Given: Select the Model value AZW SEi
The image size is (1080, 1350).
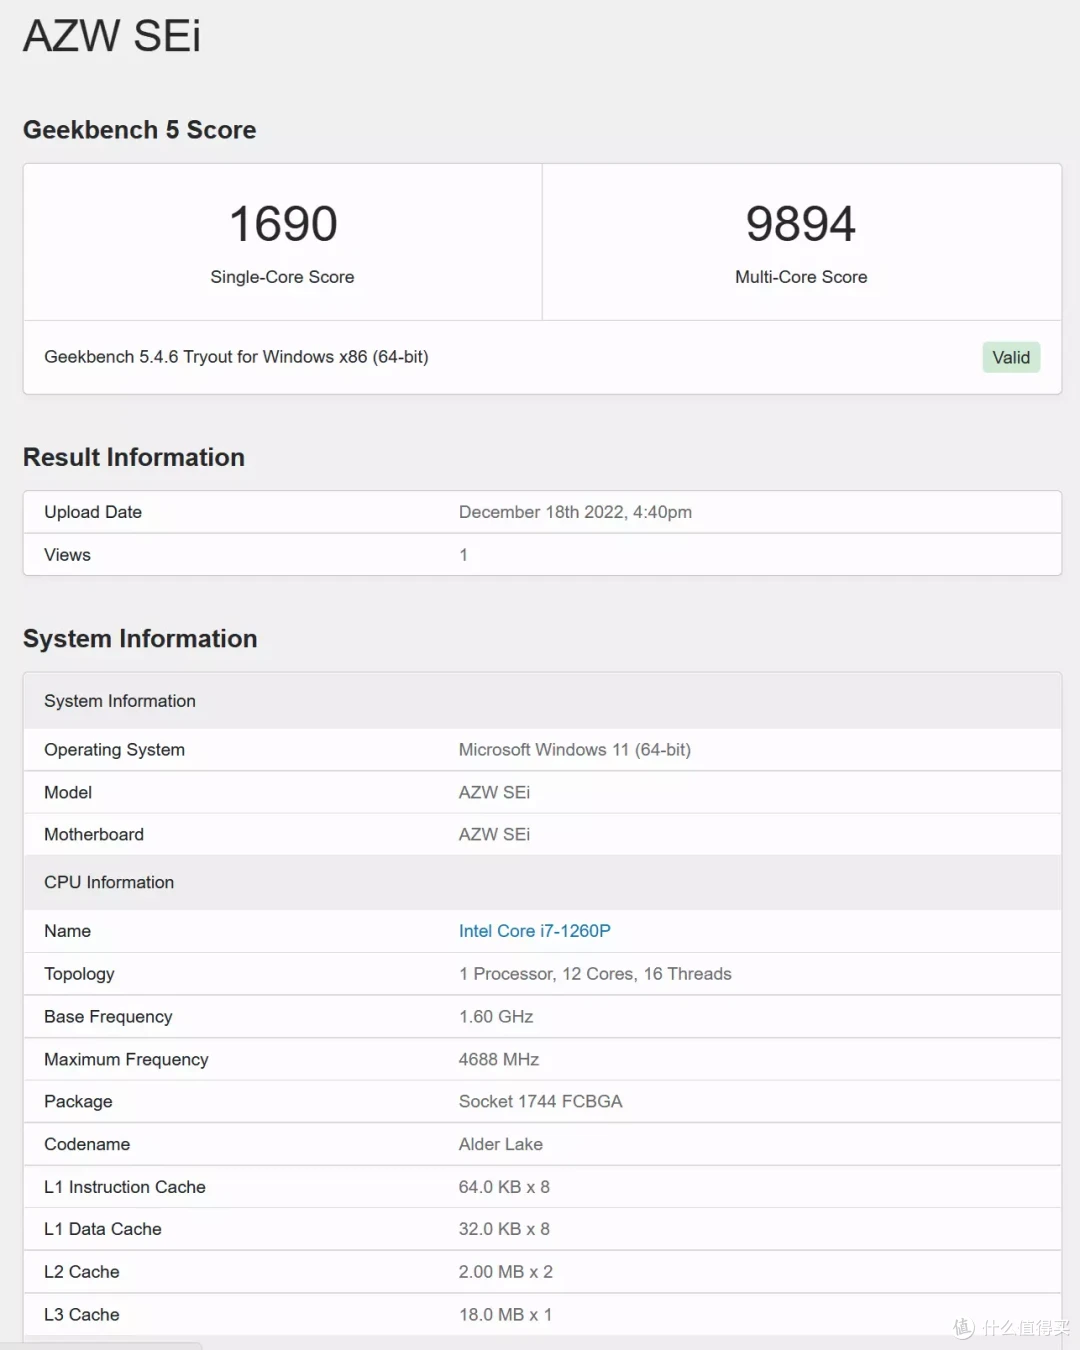Looking at the screenshot, I should [x=494, y=792].
